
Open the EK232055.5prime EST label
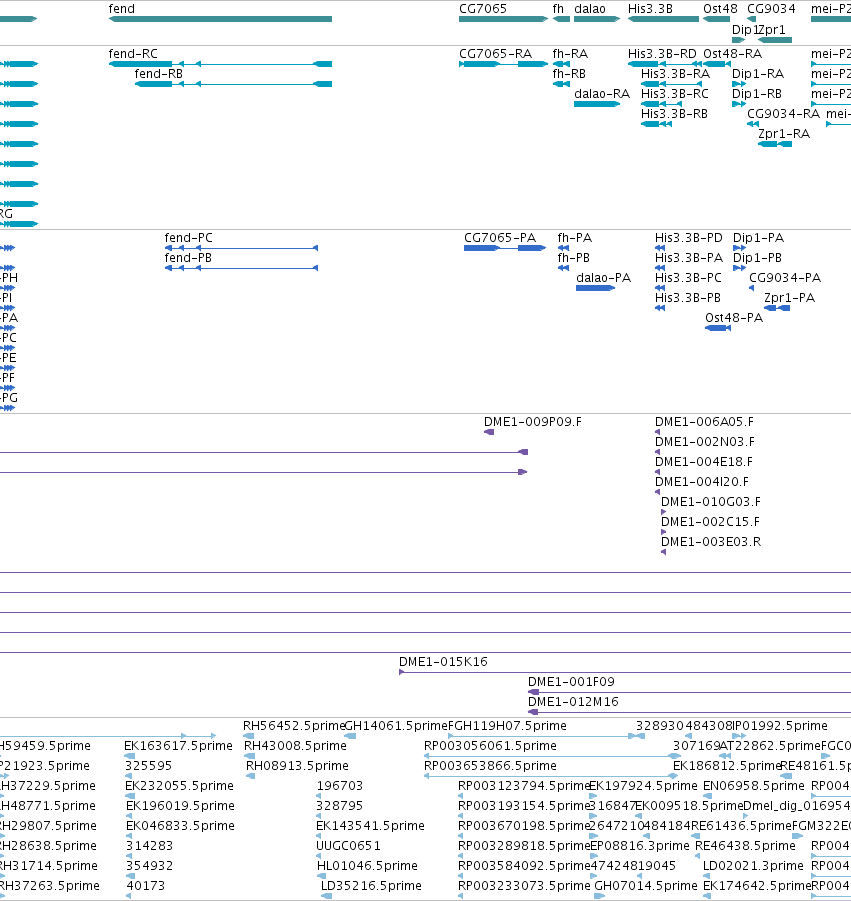[179, 786]
